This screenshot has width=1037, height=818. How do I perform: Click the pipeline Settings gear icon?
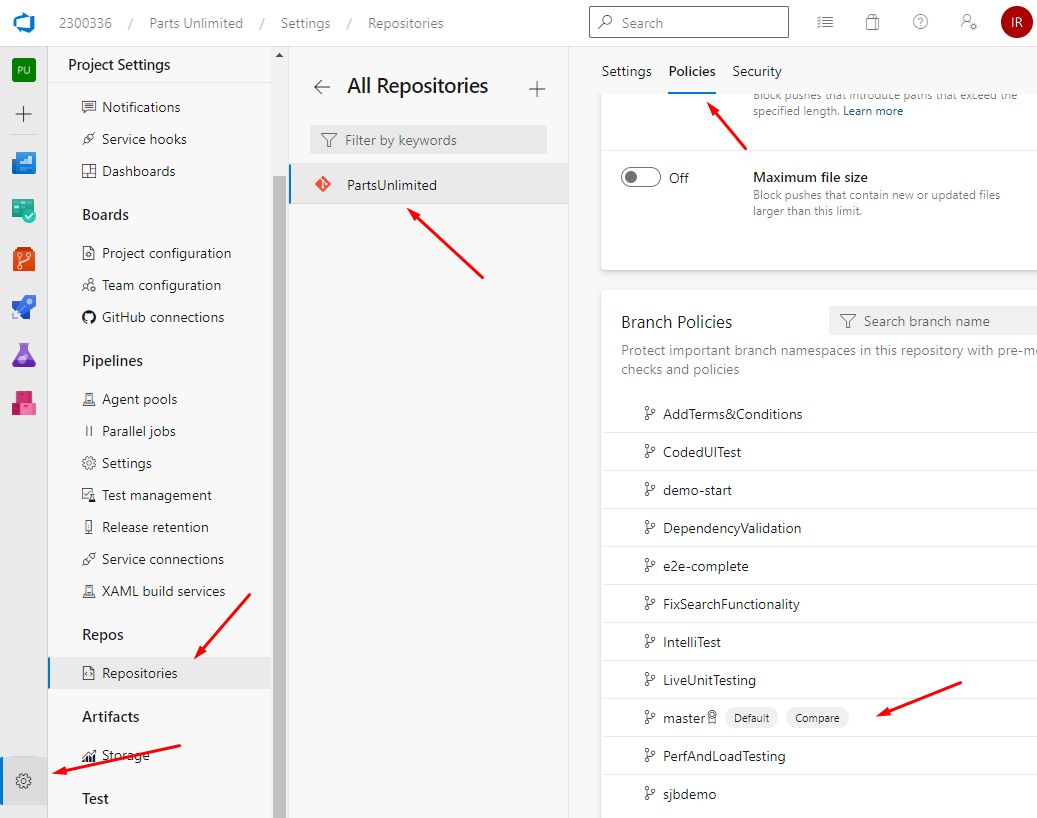pos(89,464)
